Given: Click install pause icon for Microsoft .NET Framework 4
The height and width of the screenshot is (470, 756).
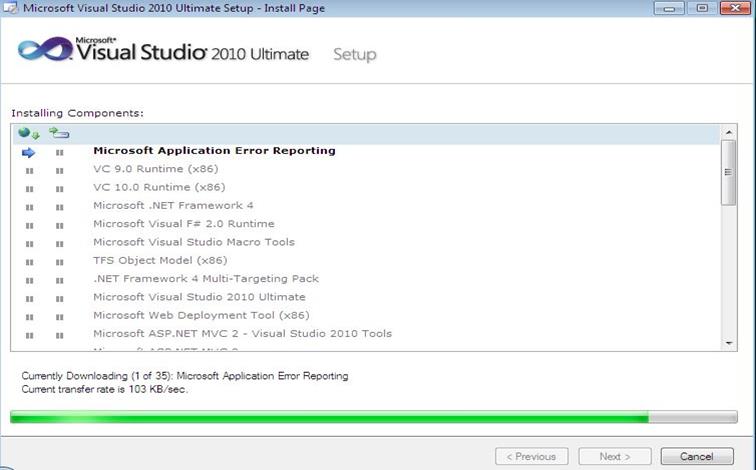Looking at the screenshot, I should coord(59,207).
